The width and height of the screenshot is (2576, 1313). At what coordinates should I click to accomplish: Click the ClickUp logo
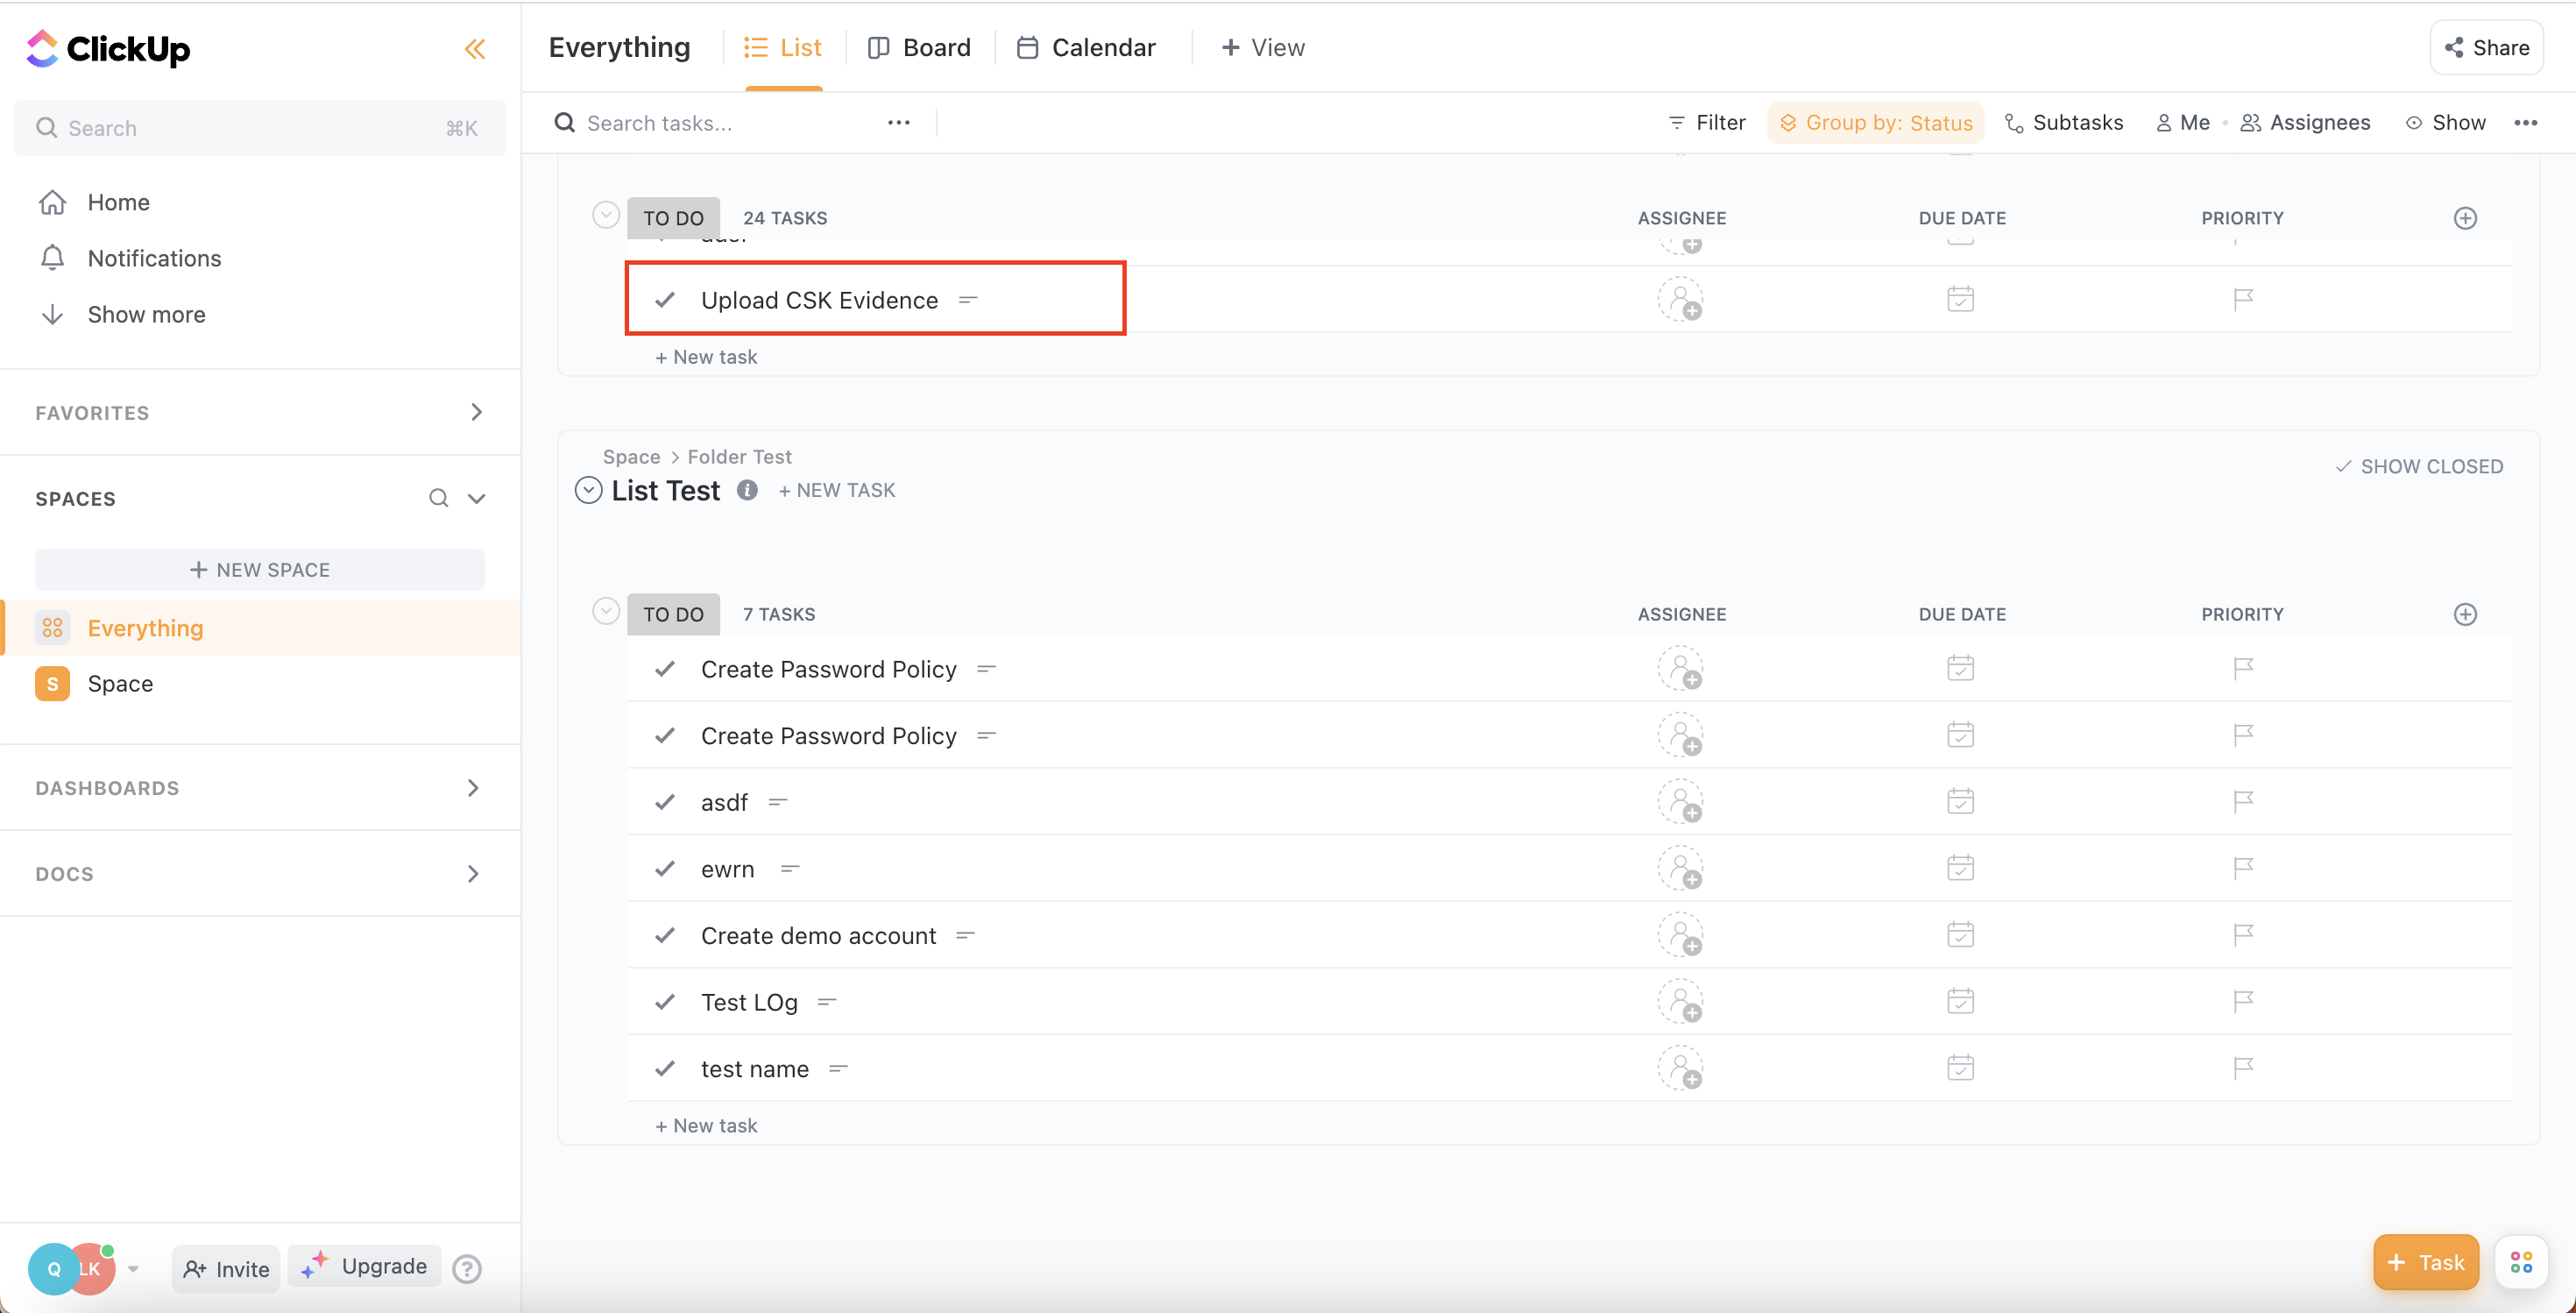(x=108, y=48)
